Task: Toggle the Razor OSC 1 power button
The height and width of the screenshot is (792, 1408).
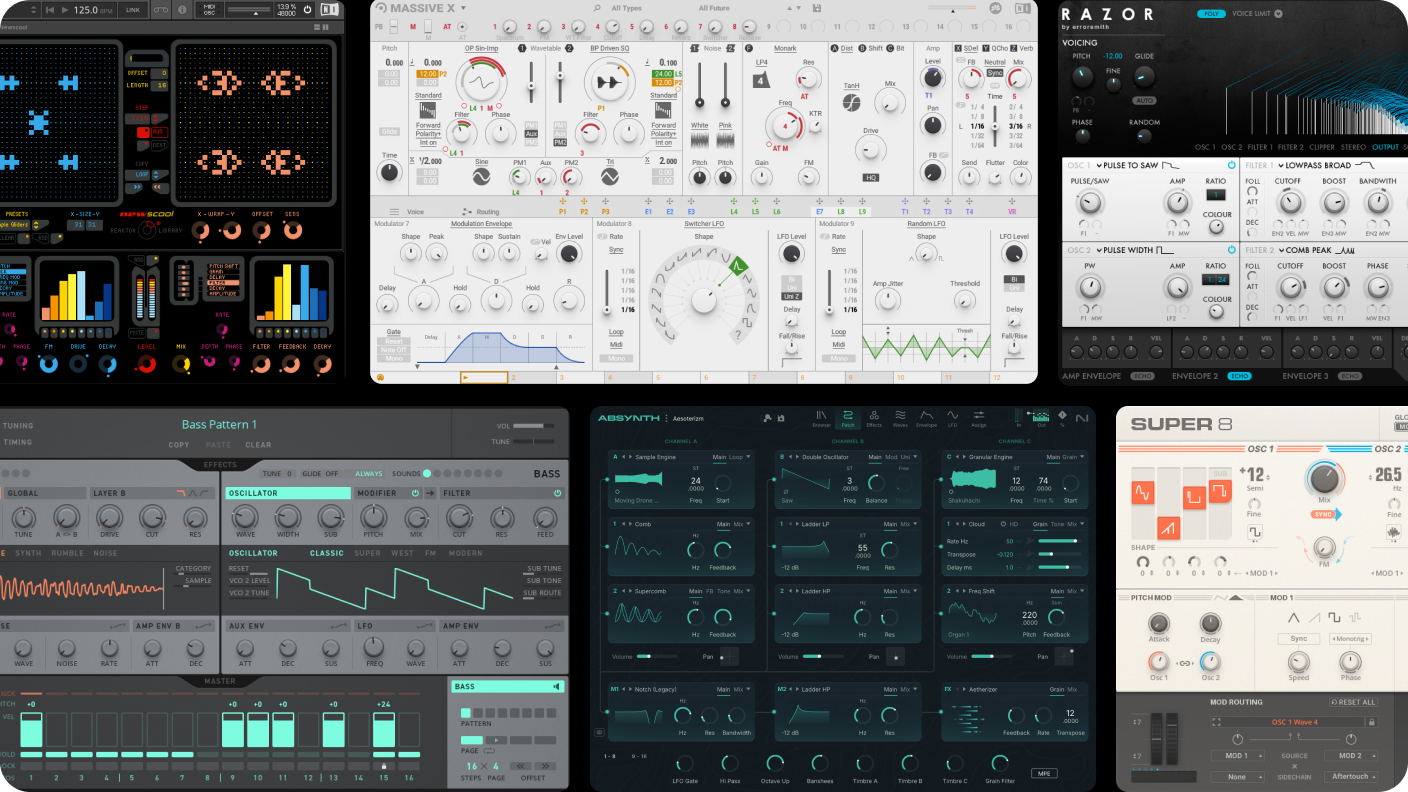Action: 1232,165
